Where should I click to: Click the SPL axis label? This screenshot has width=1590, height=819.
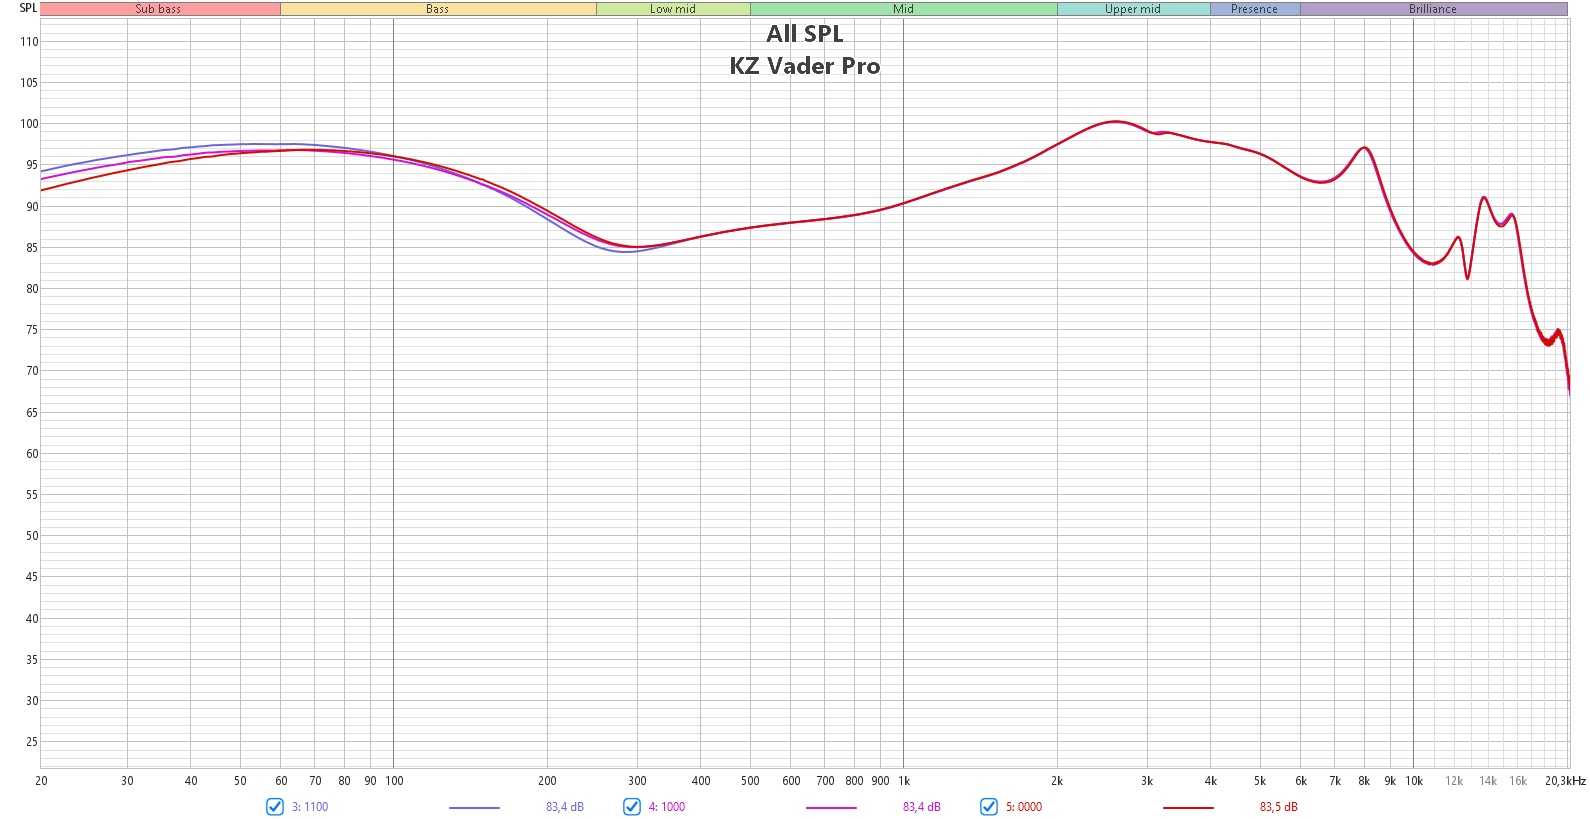pyautogui.click(x=28, y=8)
